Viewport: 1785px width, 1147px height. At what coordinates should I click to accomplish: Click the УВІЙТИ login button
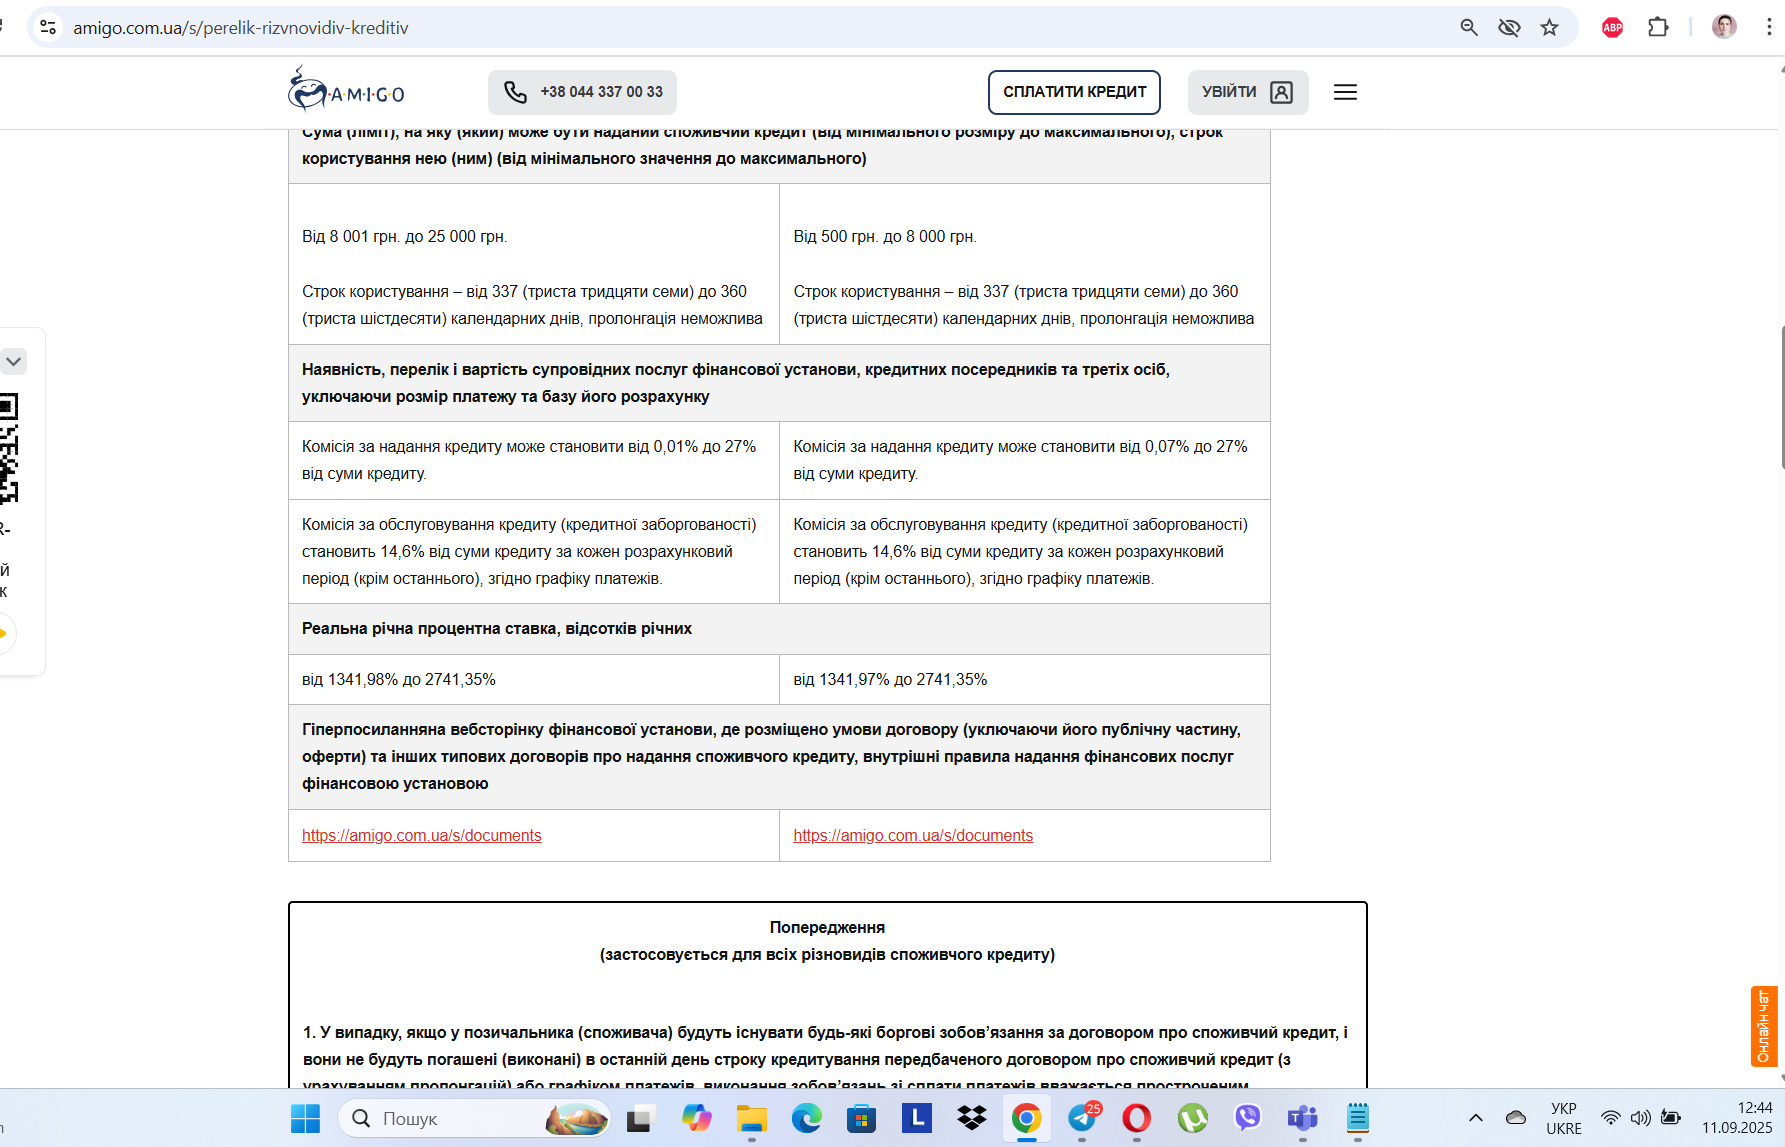coord(1248,92)
